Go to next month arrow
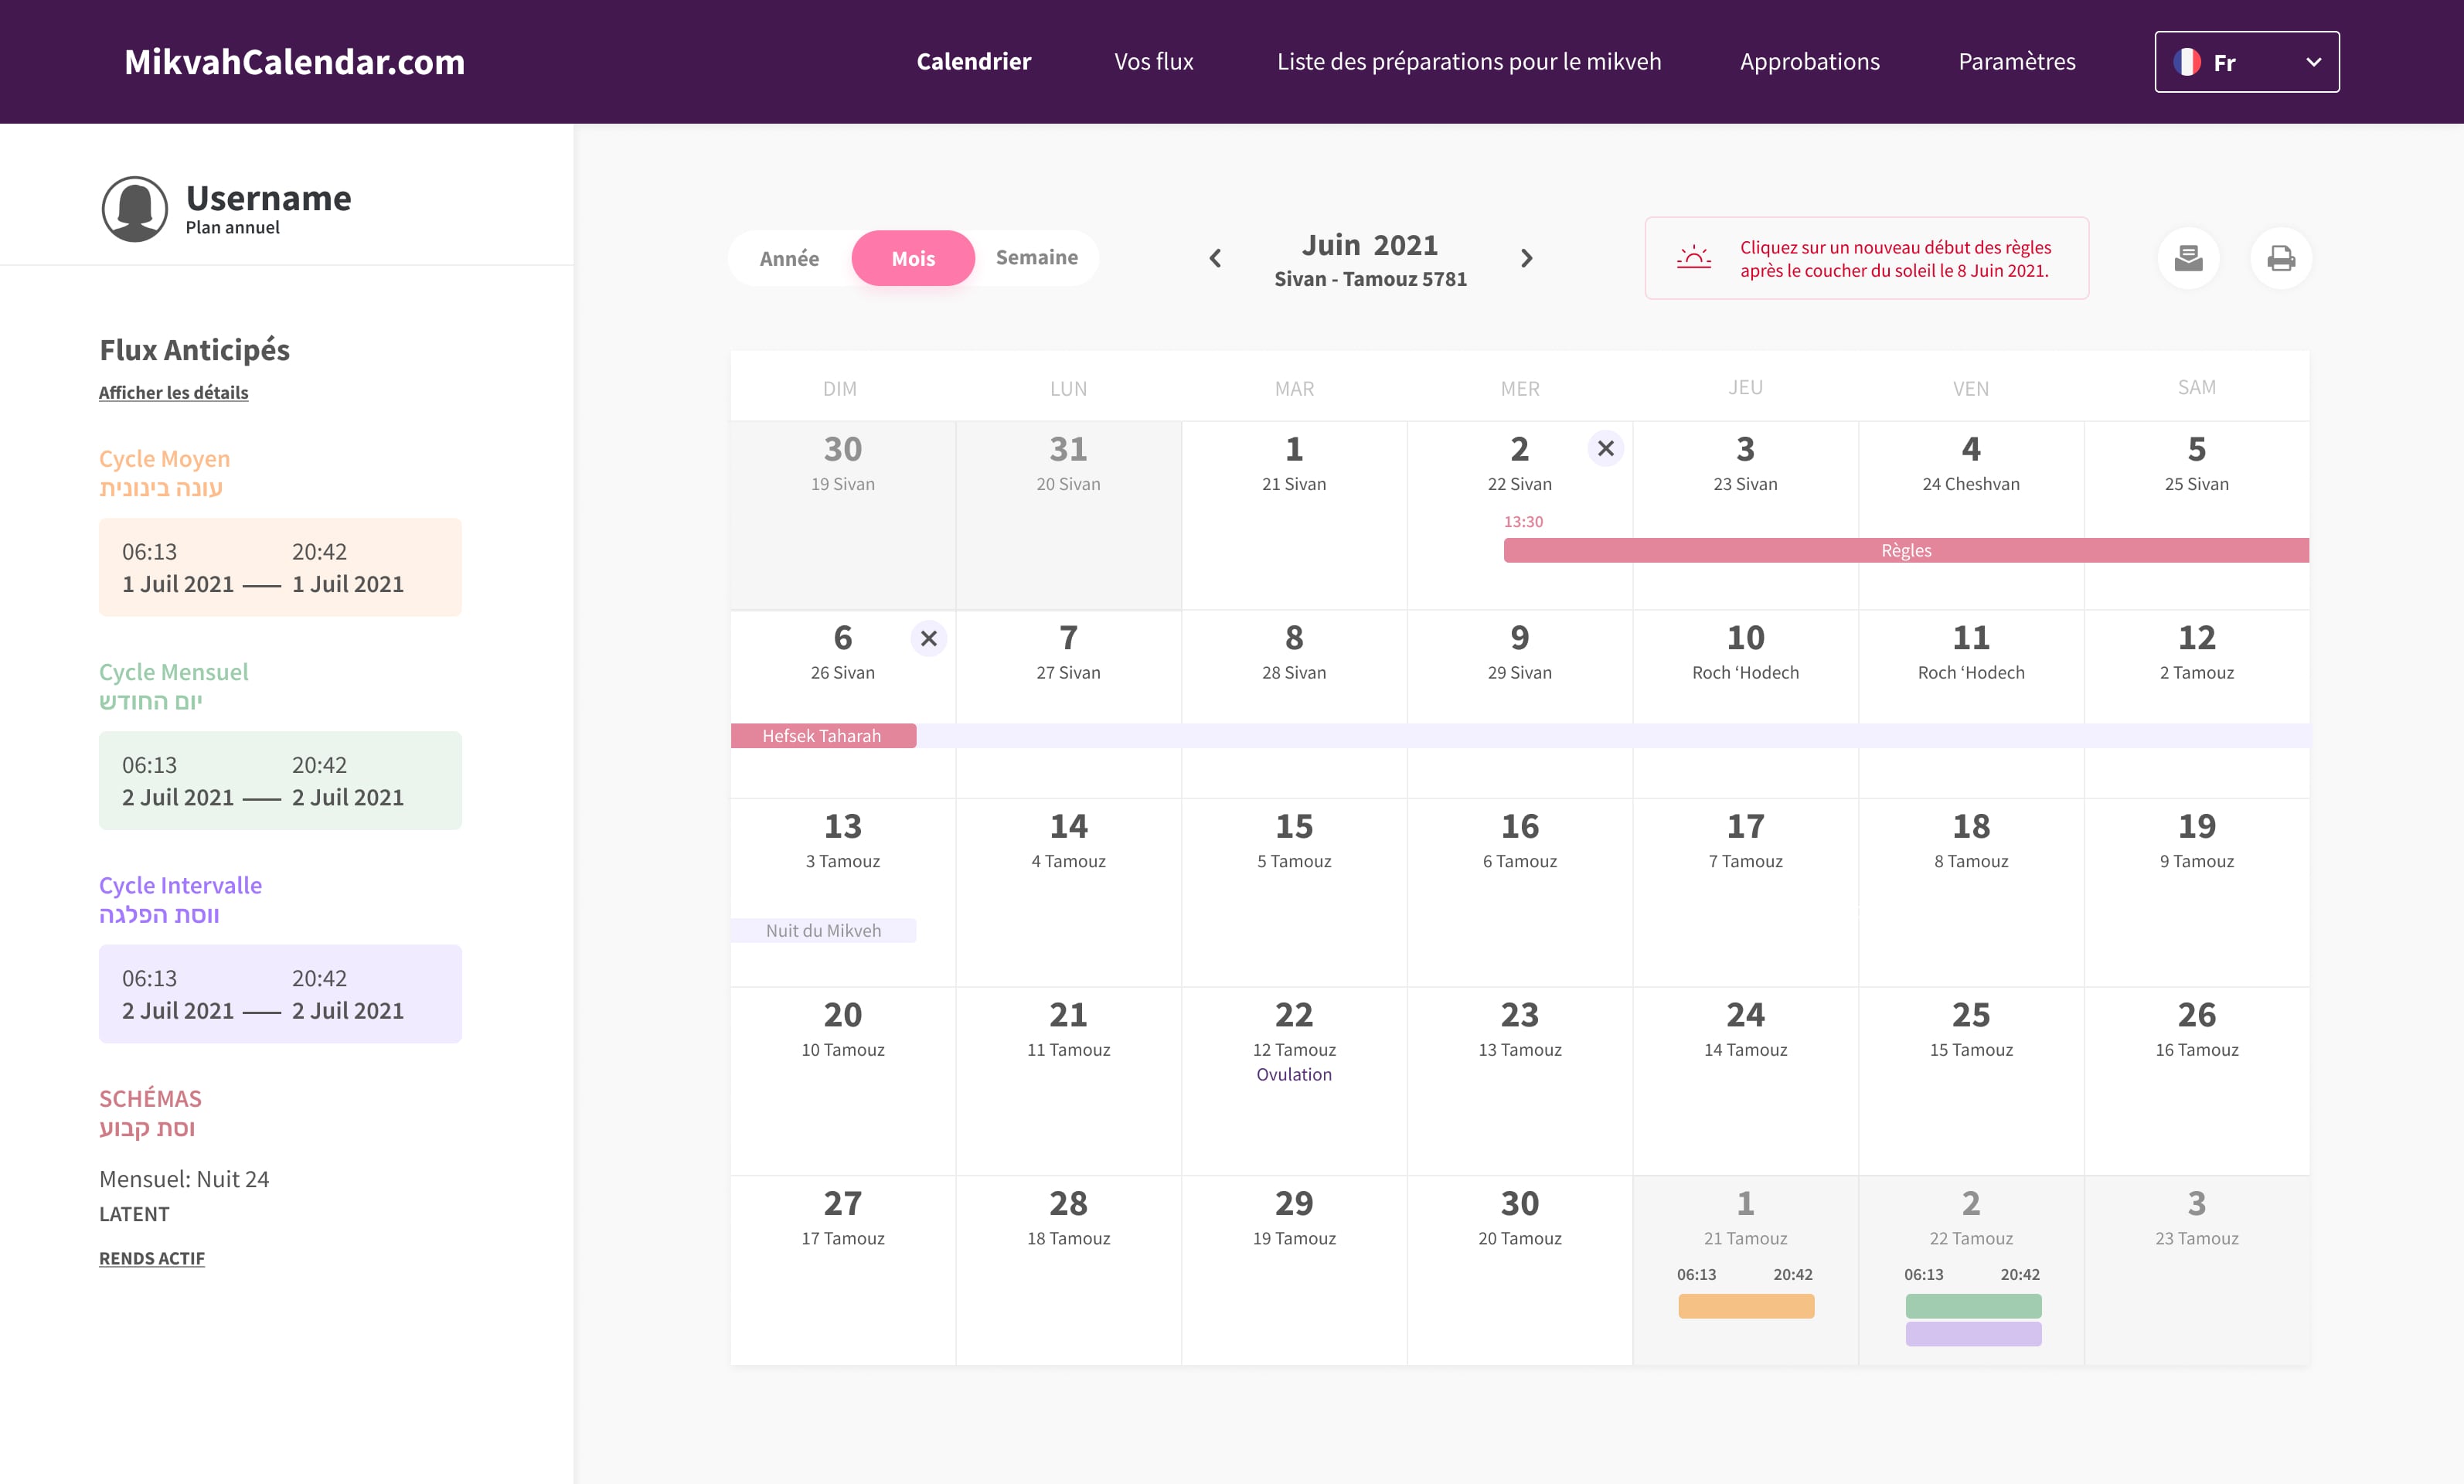 (1526, 259)
